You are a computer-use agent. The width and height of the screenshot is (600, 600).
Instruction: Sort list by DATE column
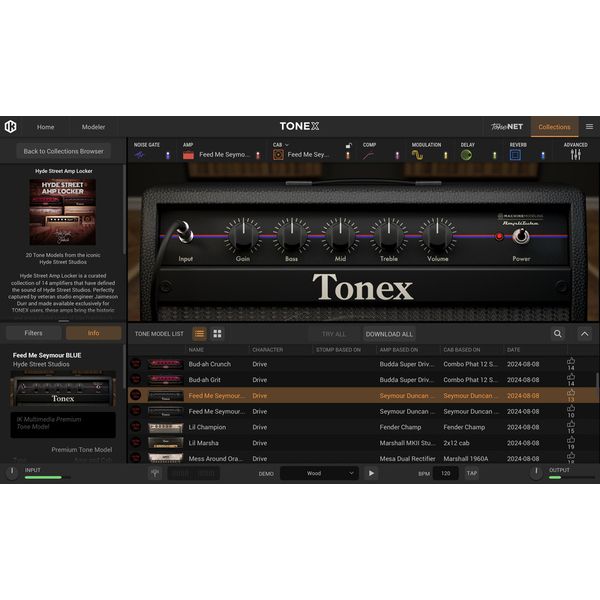[514, 350]
